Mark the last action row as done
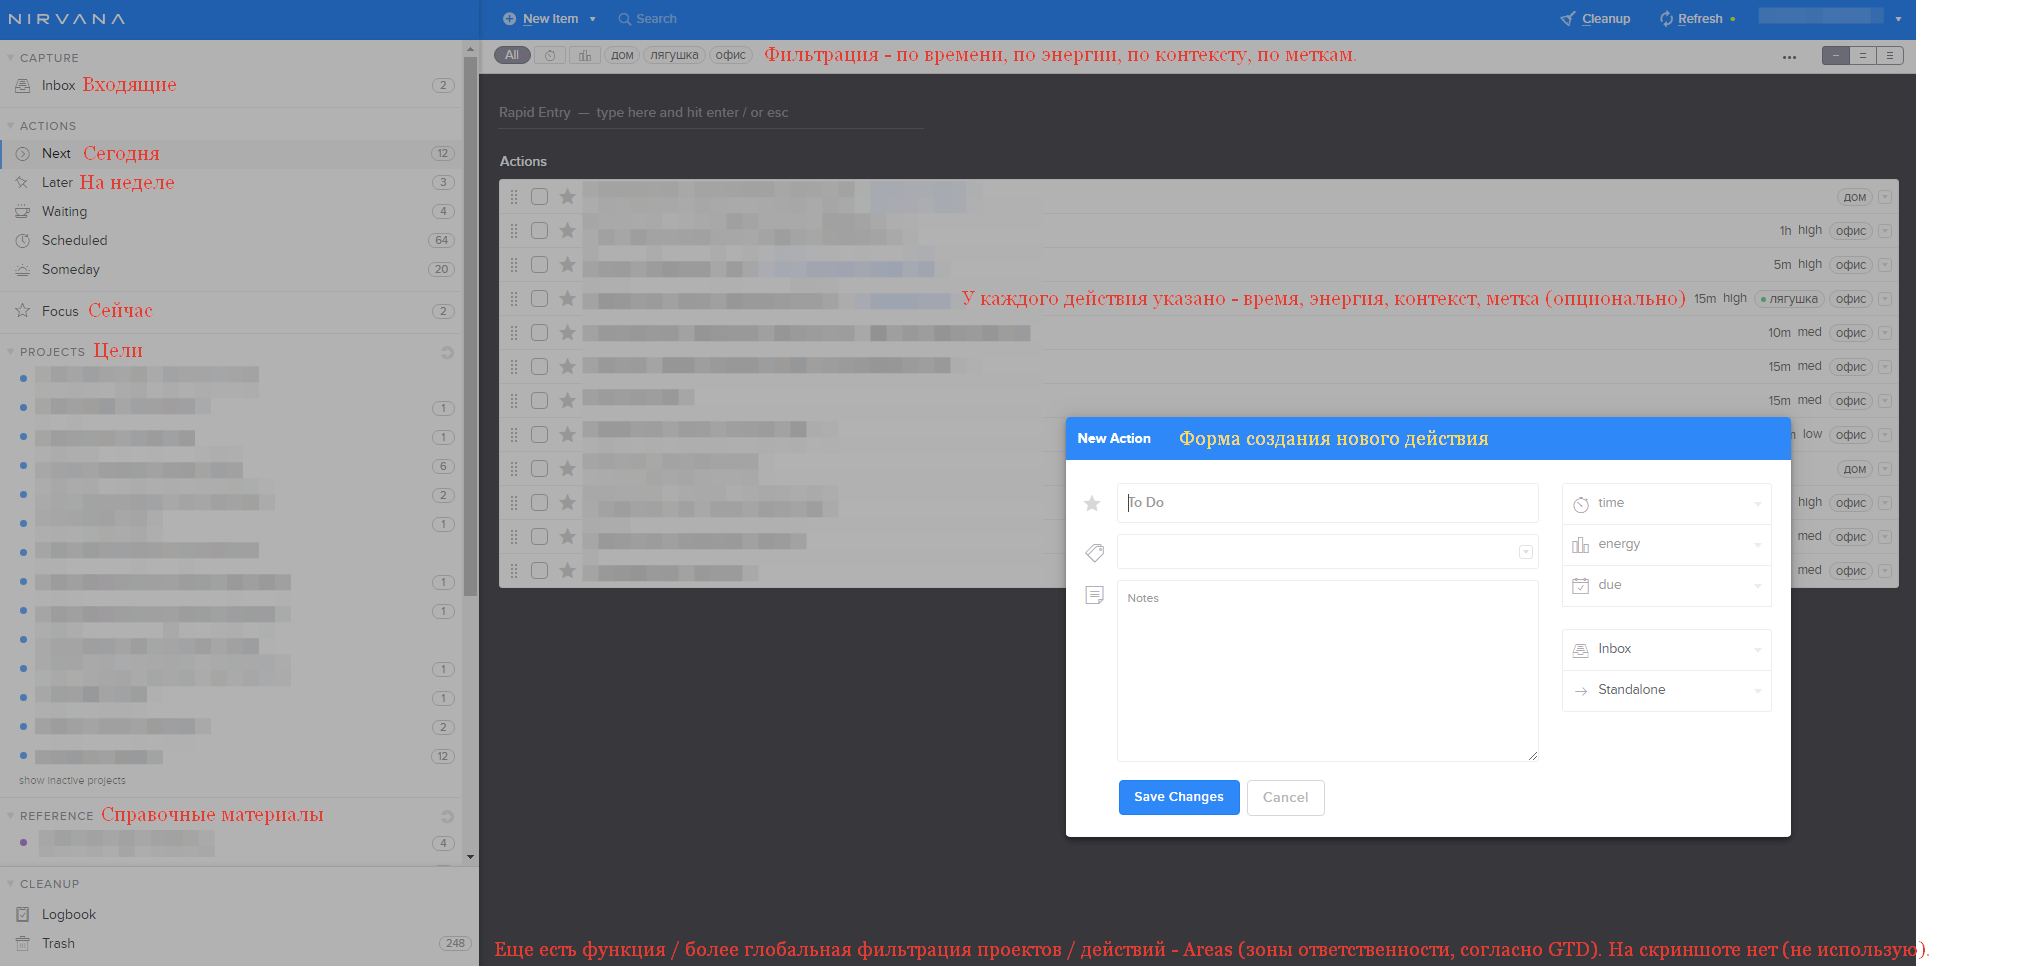This screenshot has height=967, width=2036. 539,571
